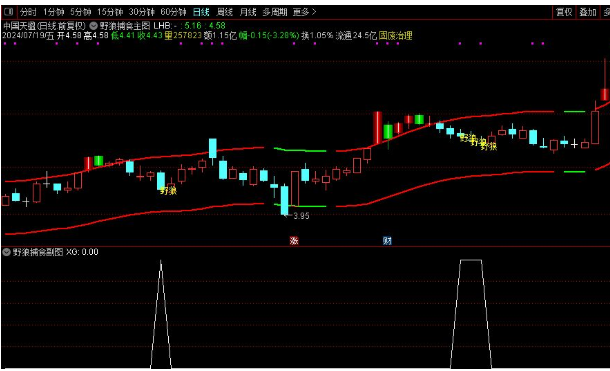Open the 野狼捕食主图 indicator dropdown icon
This screenshot has width=610, height=371.
point(93,26)
